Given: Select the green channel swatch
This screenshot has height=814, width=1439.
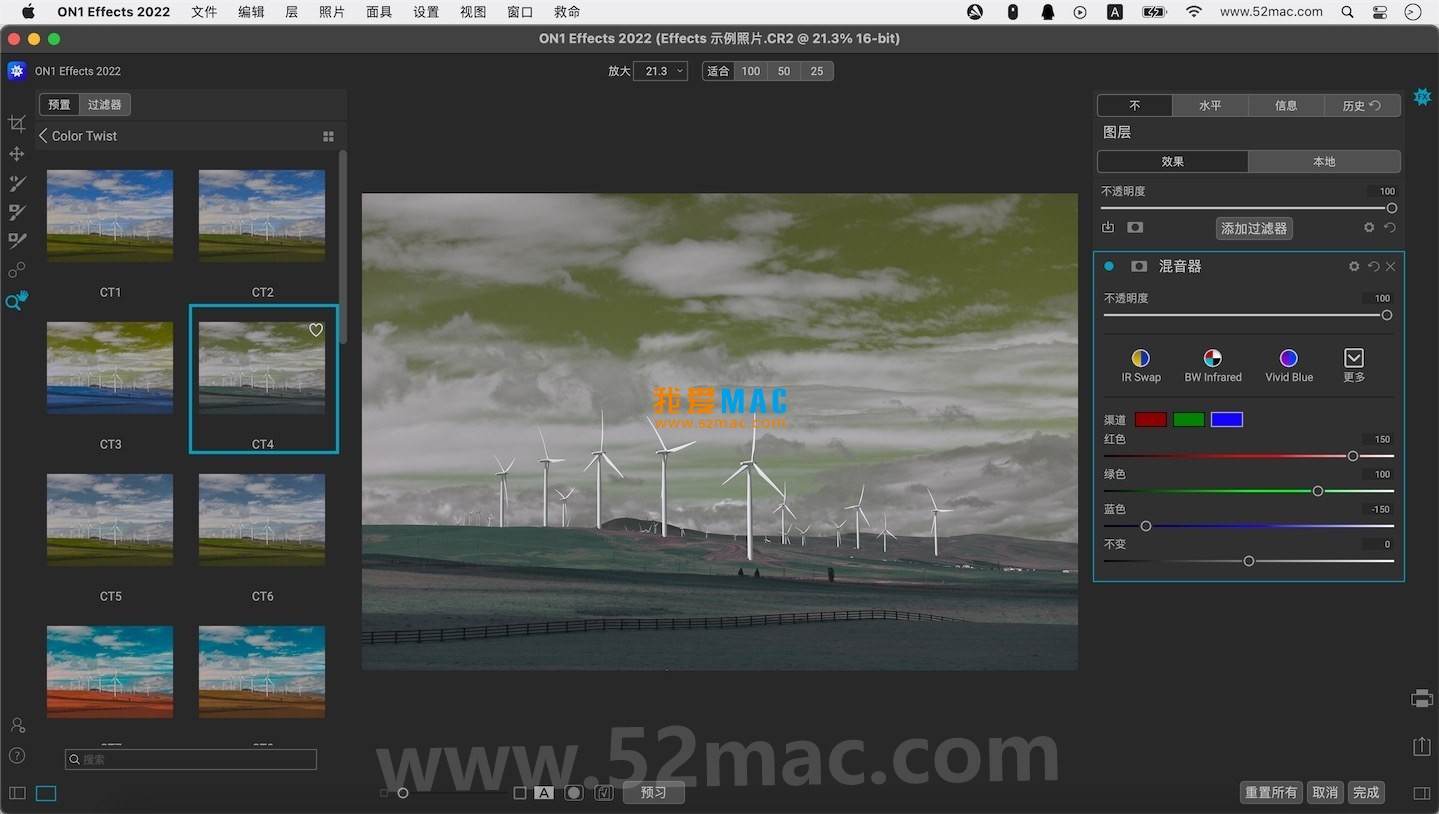Looking at the screenshot, I should pyautogui.click(x=1189, y=419).
